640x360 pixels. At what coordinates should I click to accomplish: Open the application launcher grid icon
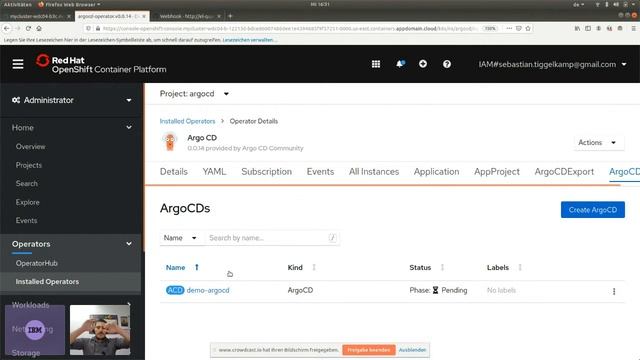coord(376,64)
